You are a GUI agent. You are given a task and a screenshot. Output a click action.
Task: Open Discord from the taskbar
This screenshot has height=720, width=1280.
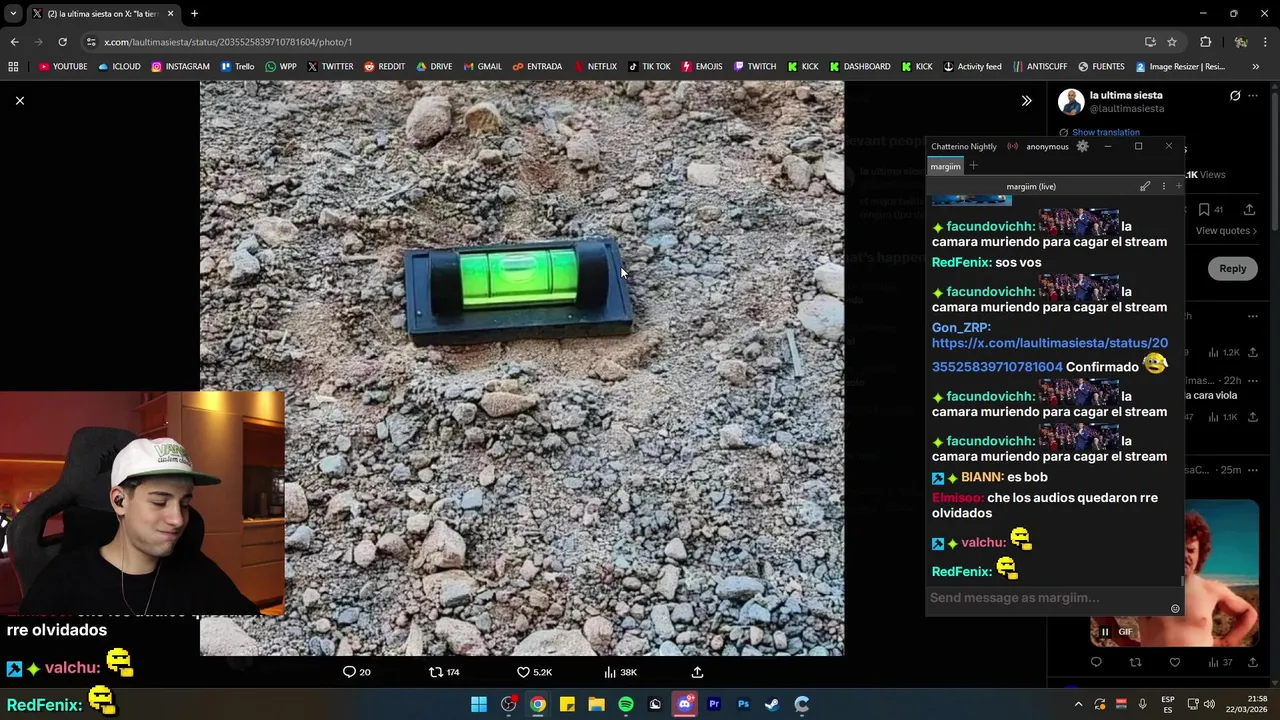[685, 704]
